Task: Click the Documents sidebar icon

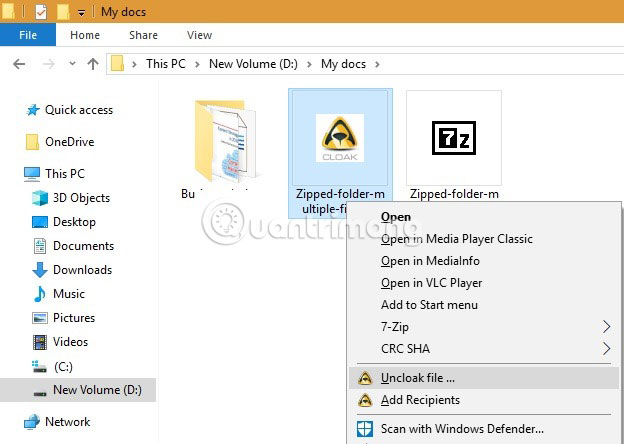Action: (40, 246)
